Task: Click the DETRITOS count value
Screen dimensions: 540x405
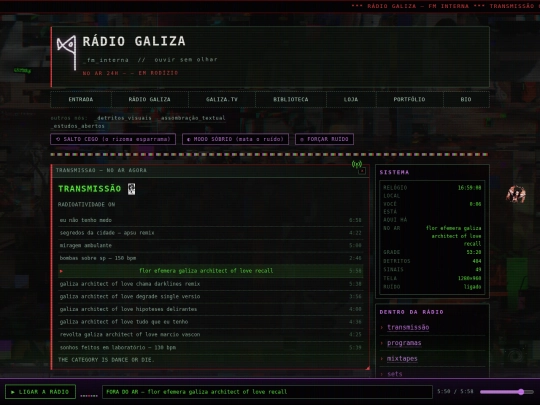Action: point(477,261)
